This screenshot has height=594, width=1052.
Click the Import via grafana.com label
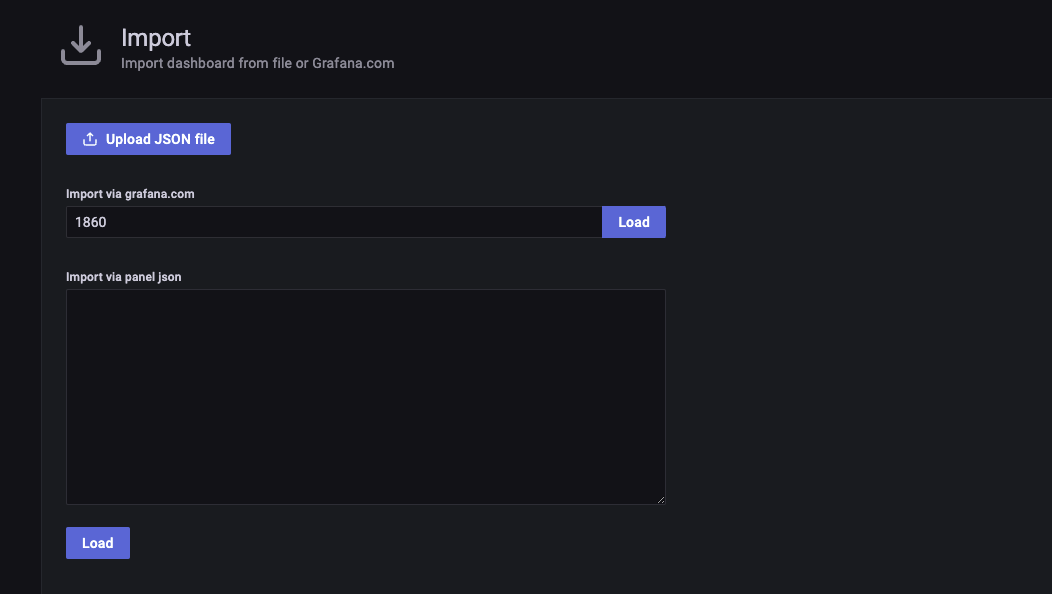click(x=130, y=193)
